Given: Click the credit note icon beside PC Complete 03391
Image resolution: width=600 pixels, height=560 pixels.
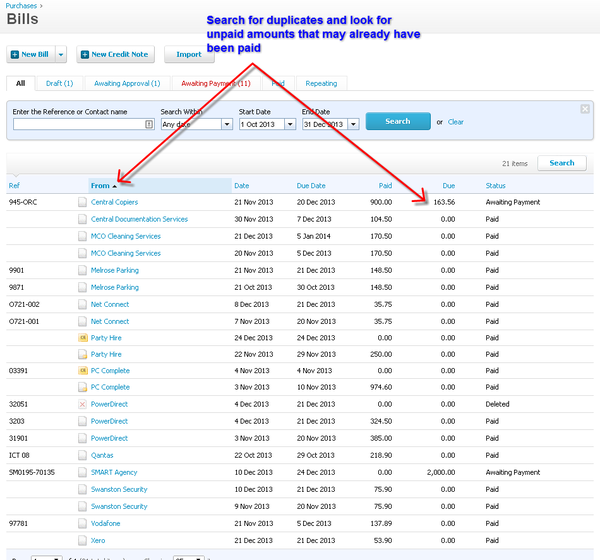Looking at the screenshot, I should (83, 371).
